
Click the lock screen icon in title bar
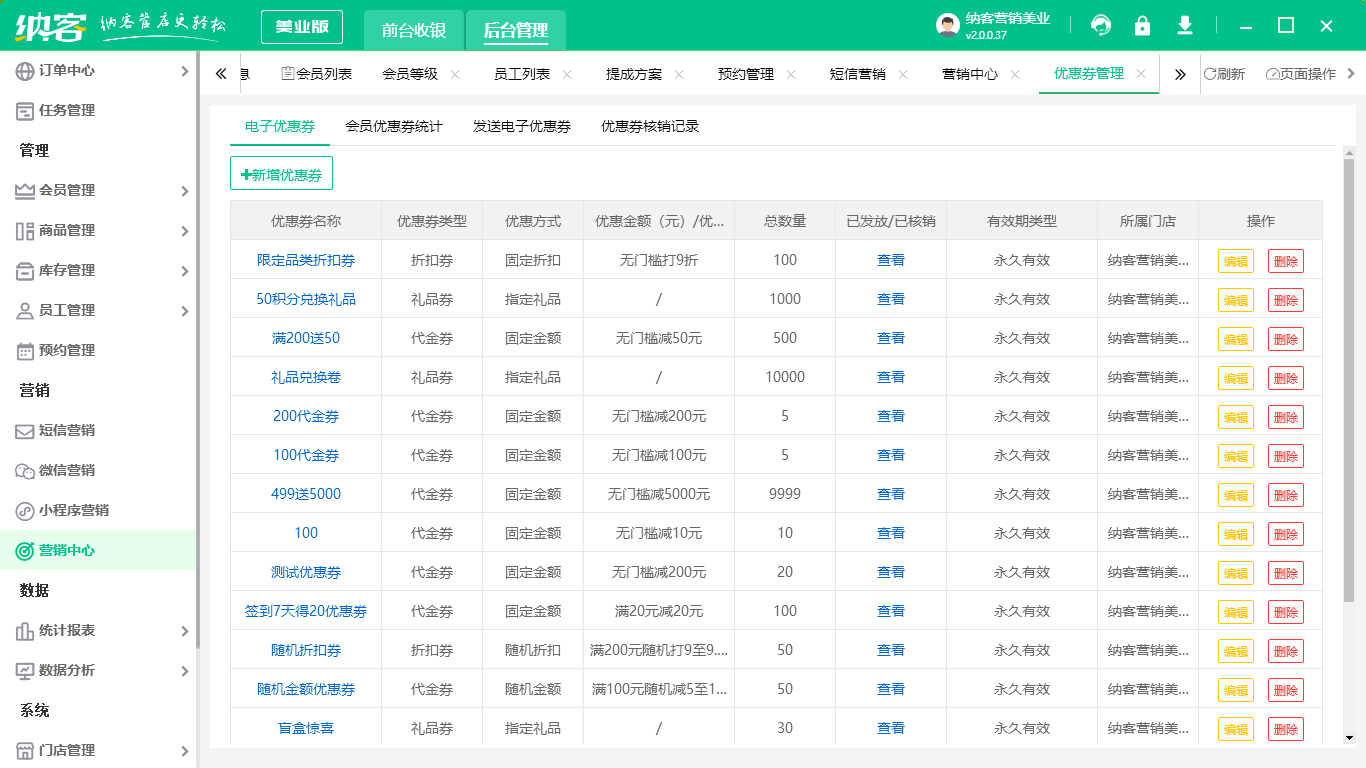click(x=1142, y=25)
